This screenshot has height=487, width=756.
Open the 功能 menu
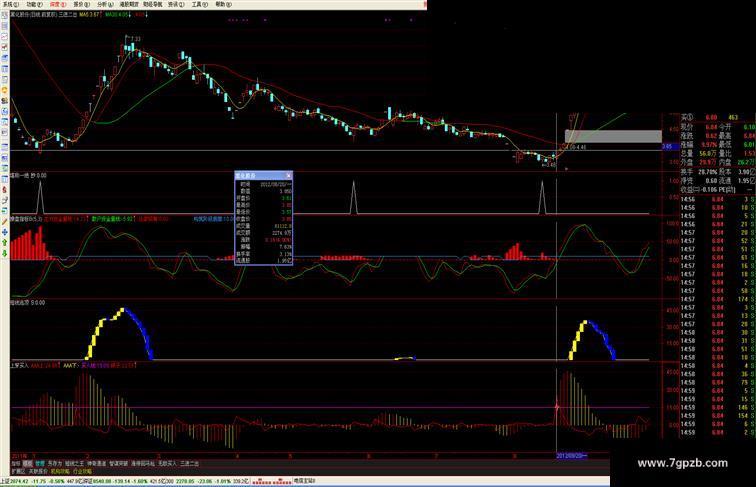[x=34, y=4]
